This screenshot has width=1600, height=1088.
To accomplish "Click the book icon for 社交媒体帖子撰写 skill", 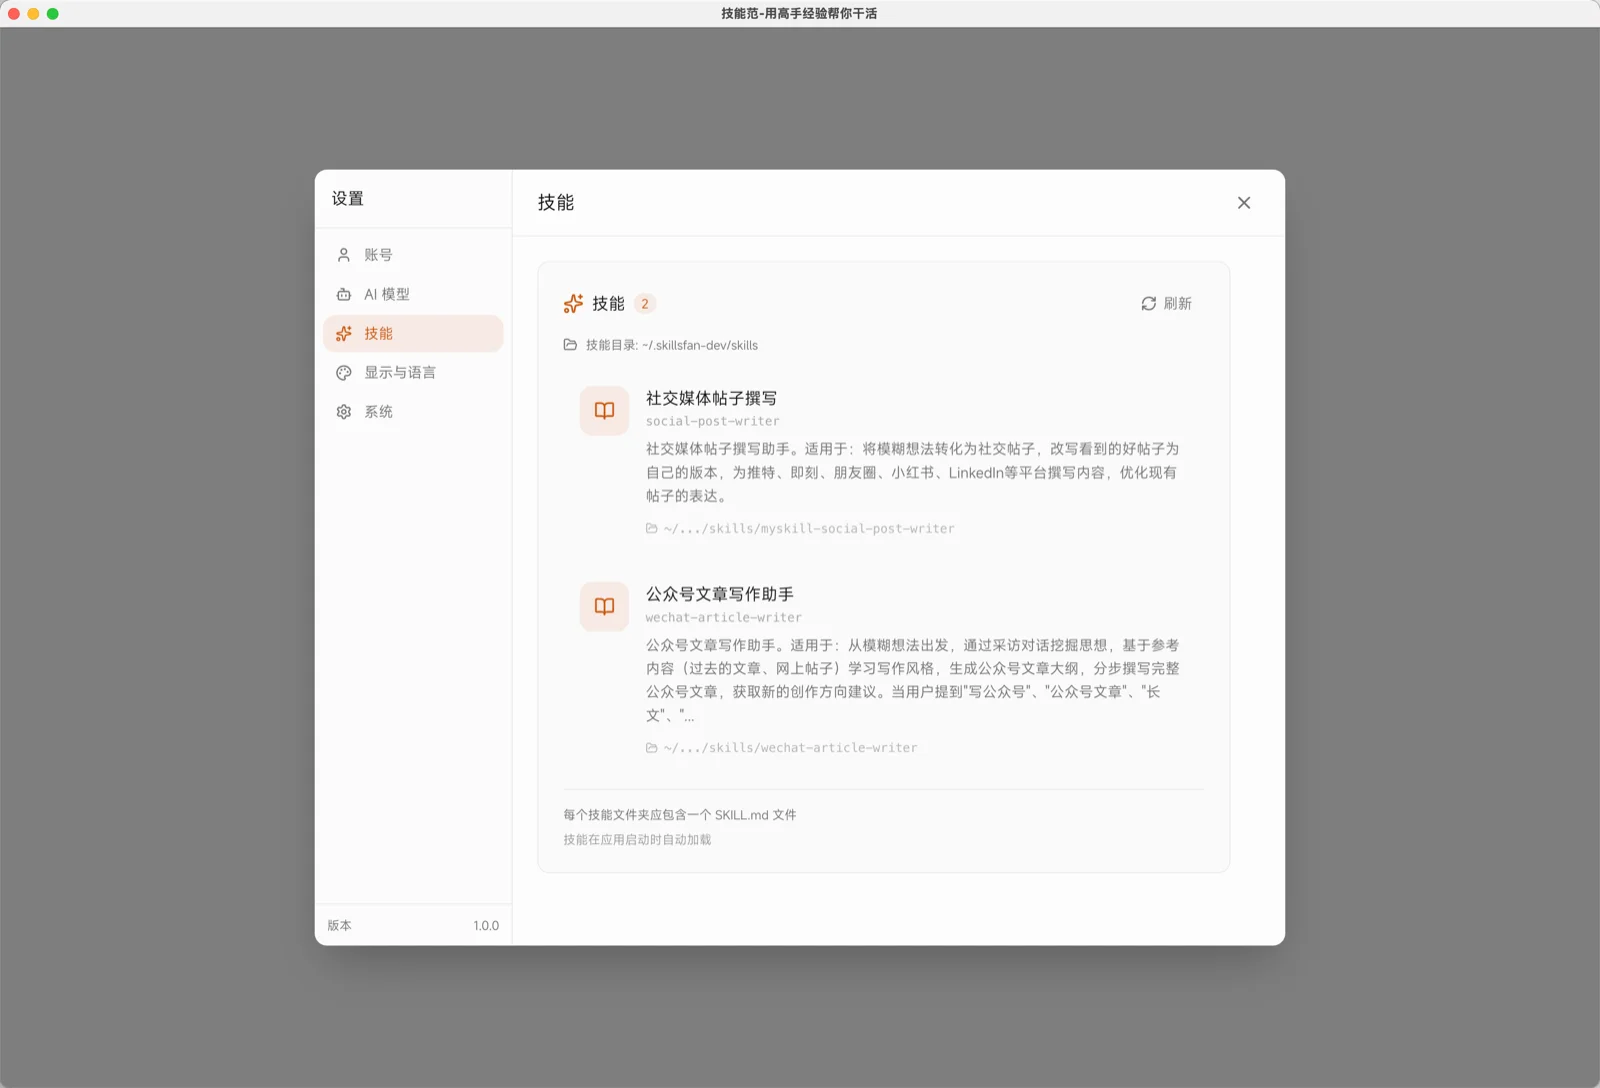I will tap(603, 410).
